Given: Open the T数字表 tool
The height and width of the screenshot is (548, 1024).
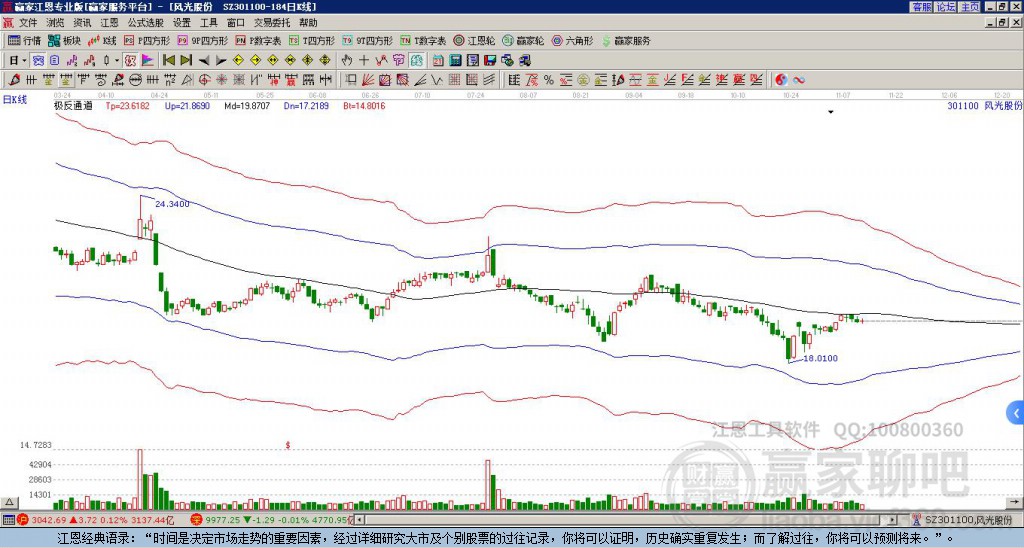Looking at the screenshot, I should [x=423, y=41].
